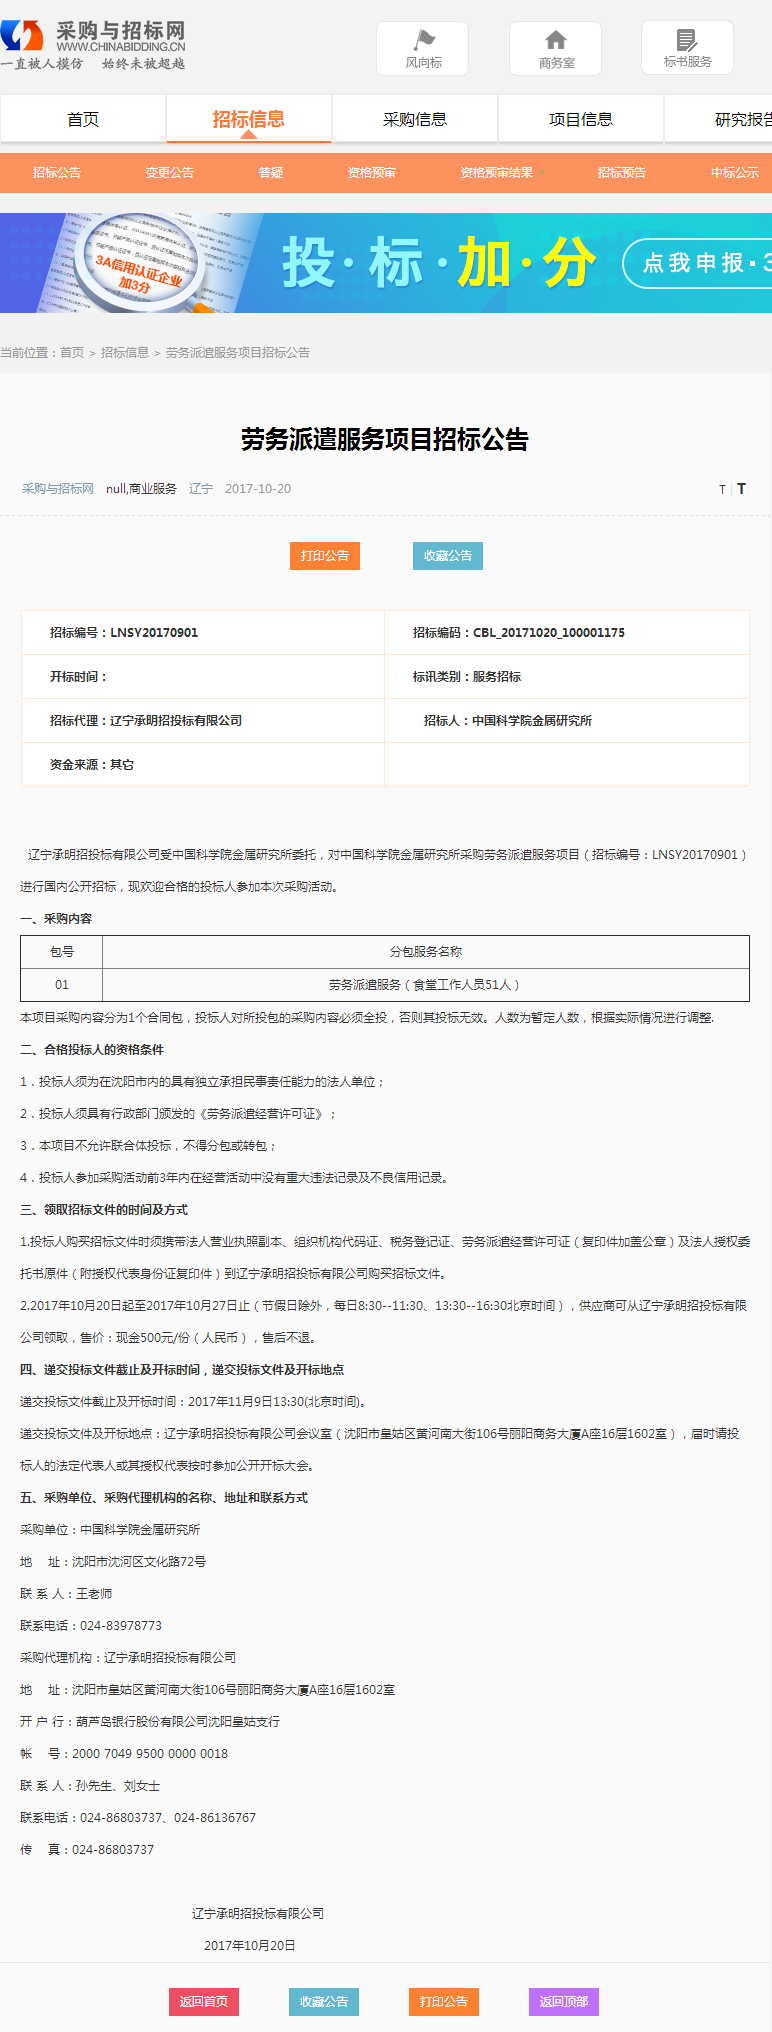Viewport: 772px width, 2032px height.
Task: Click the 标书服务 document icon
Action: (x=687, y=41)
